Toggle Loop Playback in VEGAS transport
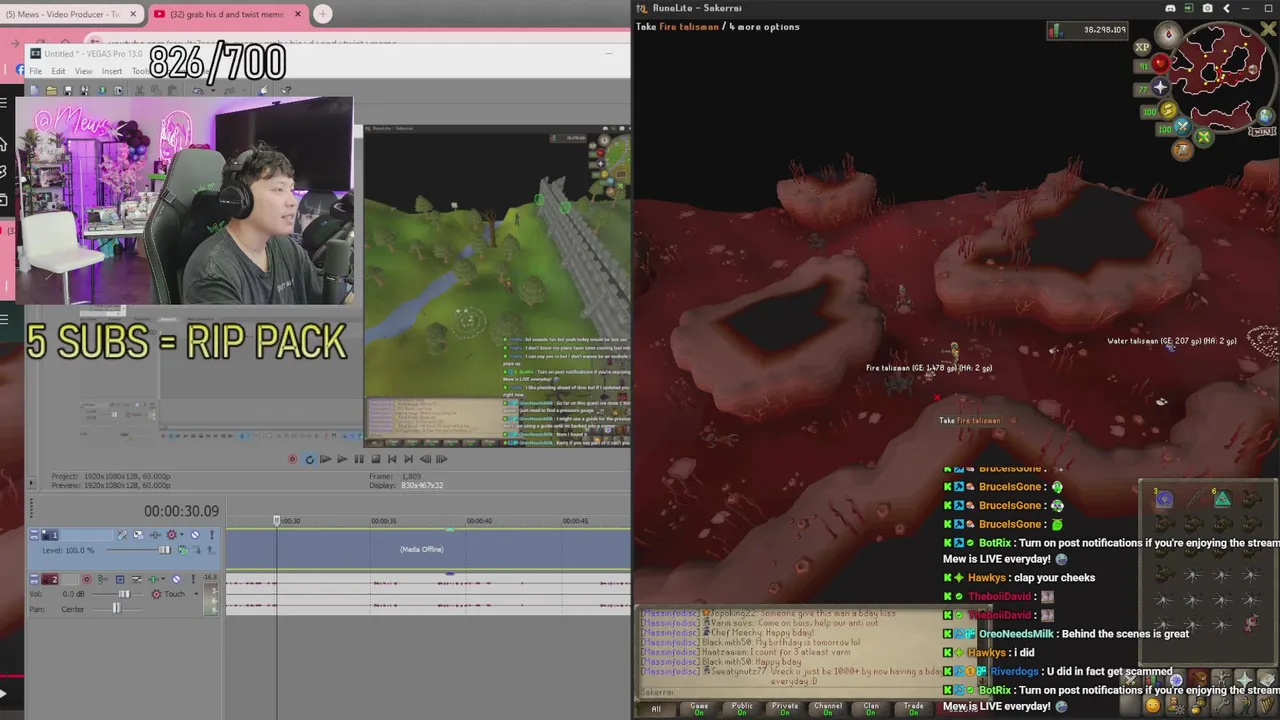The height and width of the screenshot is (720, 1280). (x=309, y=459)
